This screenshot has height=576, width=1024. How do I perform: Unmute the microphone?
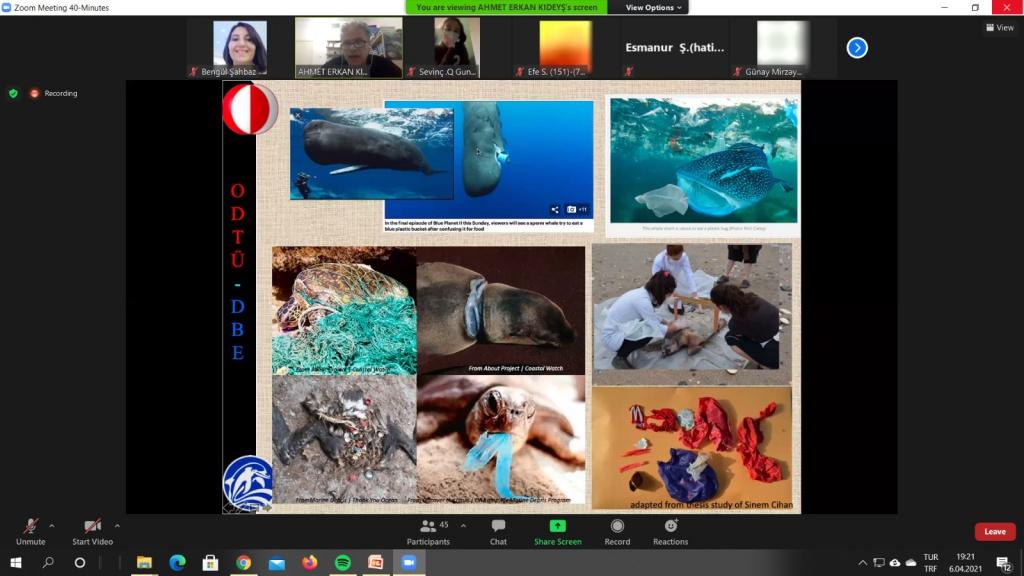coord(30,532)
